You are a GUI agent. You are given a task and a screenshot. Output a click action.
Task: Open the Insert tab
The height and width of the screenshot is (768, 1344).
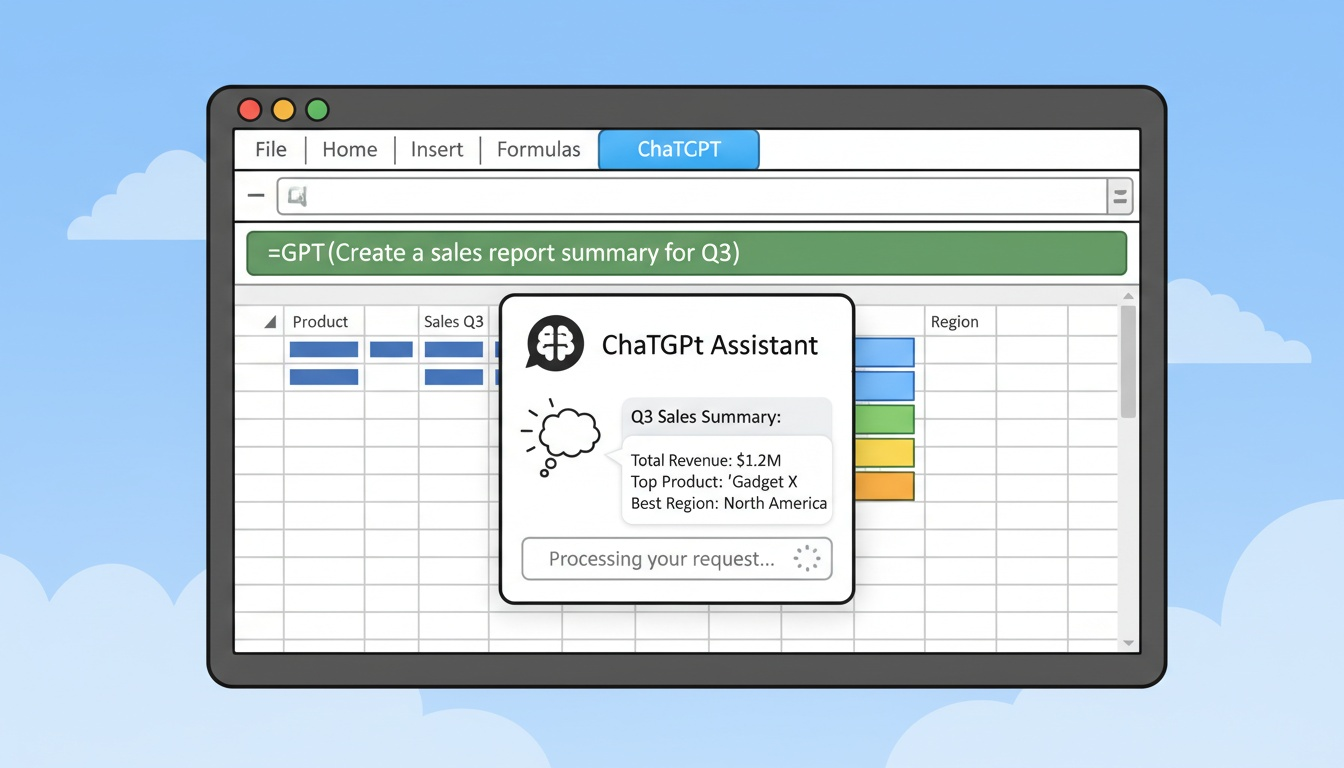click(437, 150)
